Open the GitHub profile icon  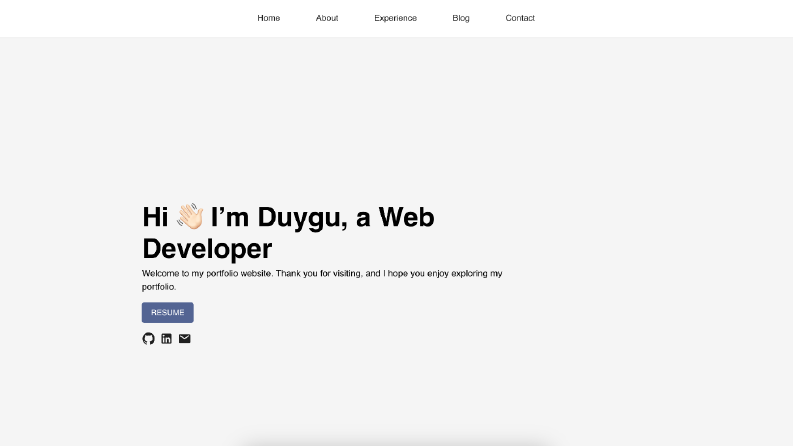pos(148,339)
